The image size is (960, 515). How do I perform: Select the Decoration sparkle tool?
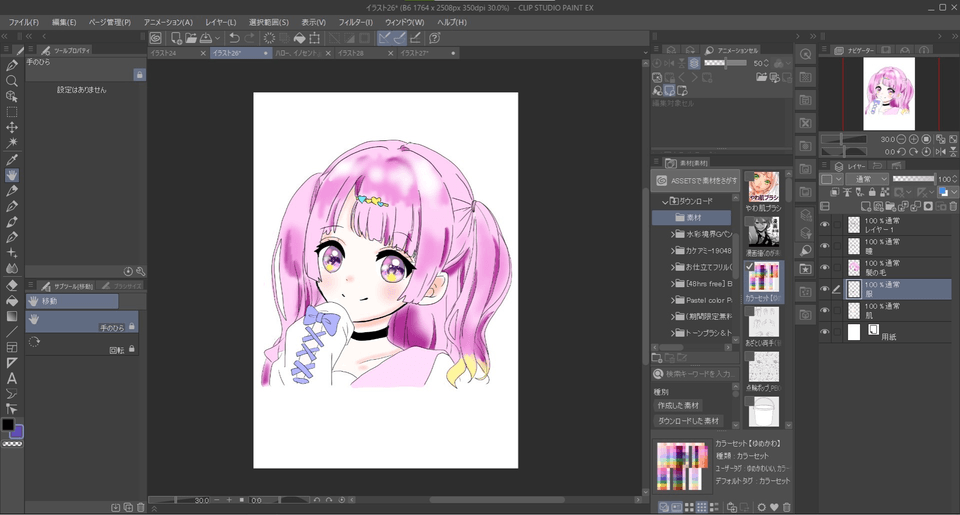[x=12, y=252]
